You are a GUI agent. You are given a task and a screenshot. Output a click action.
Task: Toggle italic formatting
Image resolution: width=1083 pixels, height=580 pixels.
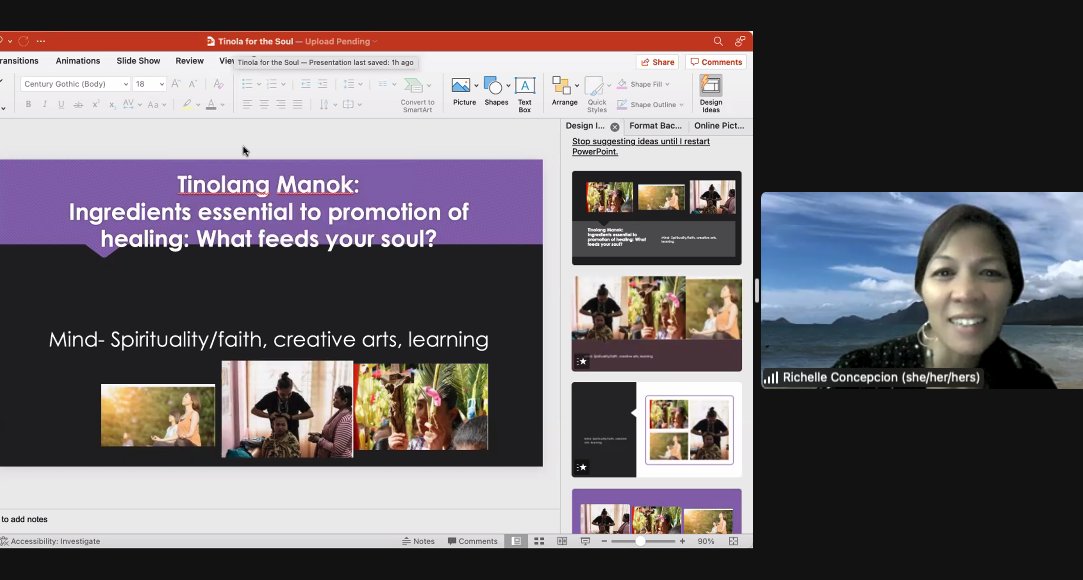(44, 104)
